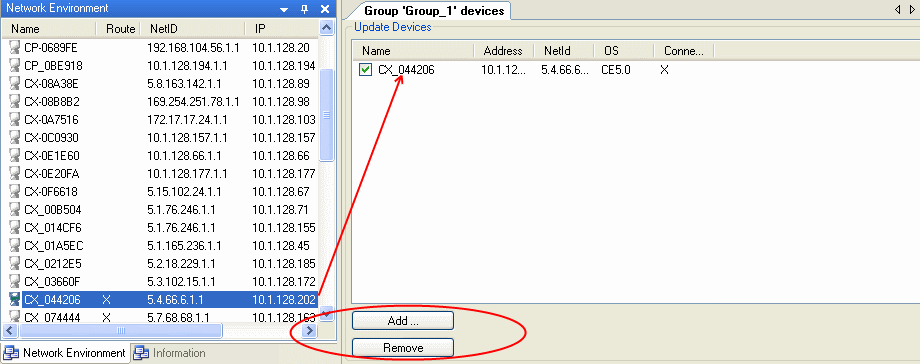Click the Add ... button
The width and height of the screenshot is (920, 364).
pyautogui.click(x=402, y=321)
